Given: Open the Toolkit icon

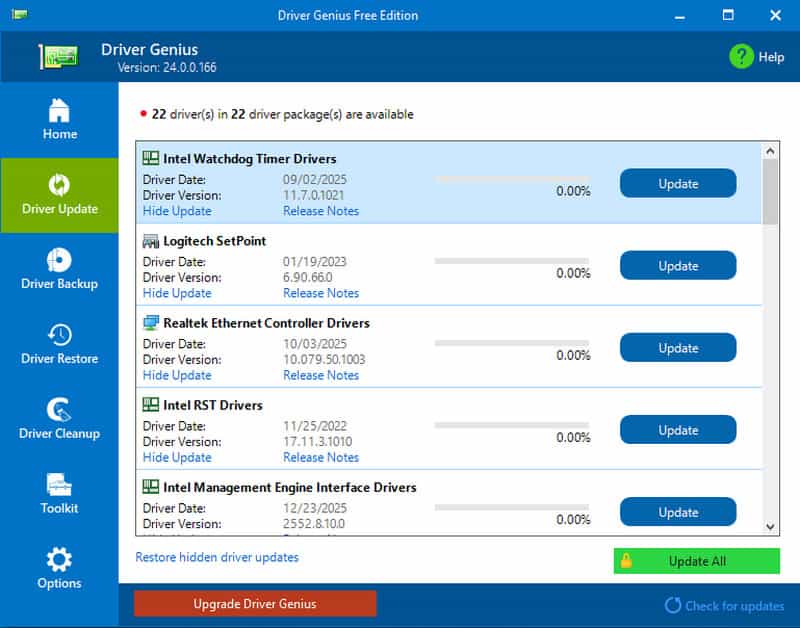Looking at the screenshot, I should pyautogui.click(x=59, y=484).
